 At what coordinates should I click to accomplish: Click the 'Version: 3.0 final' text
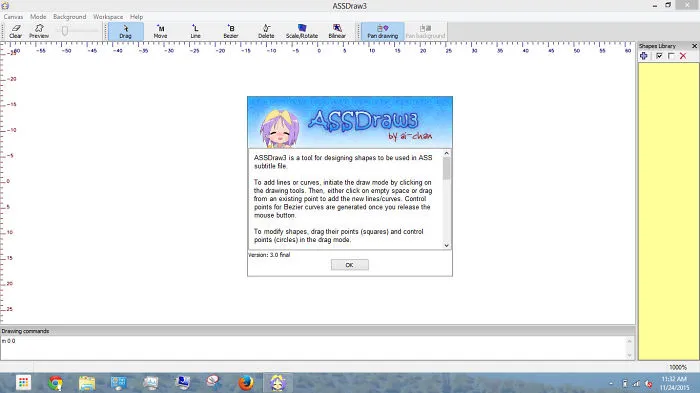(269, 255)
